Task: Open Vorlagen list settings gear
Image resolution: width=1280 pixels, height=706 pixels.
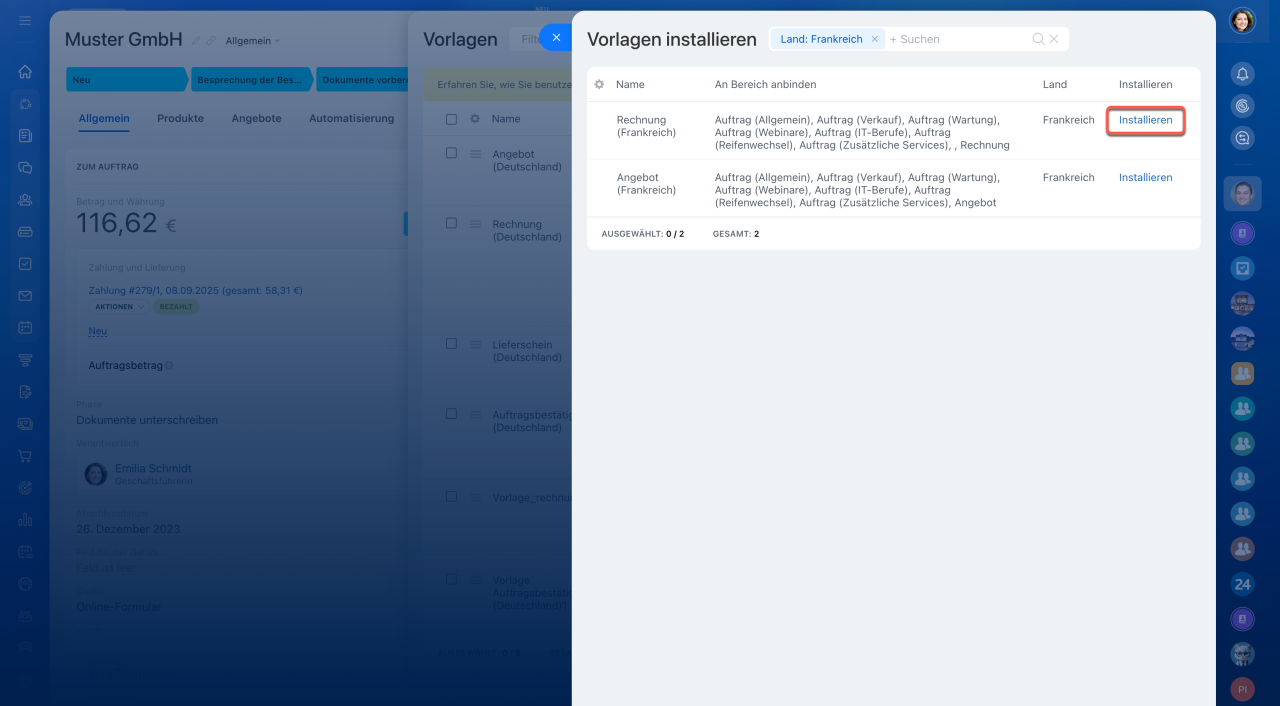Action: point(475,119)
